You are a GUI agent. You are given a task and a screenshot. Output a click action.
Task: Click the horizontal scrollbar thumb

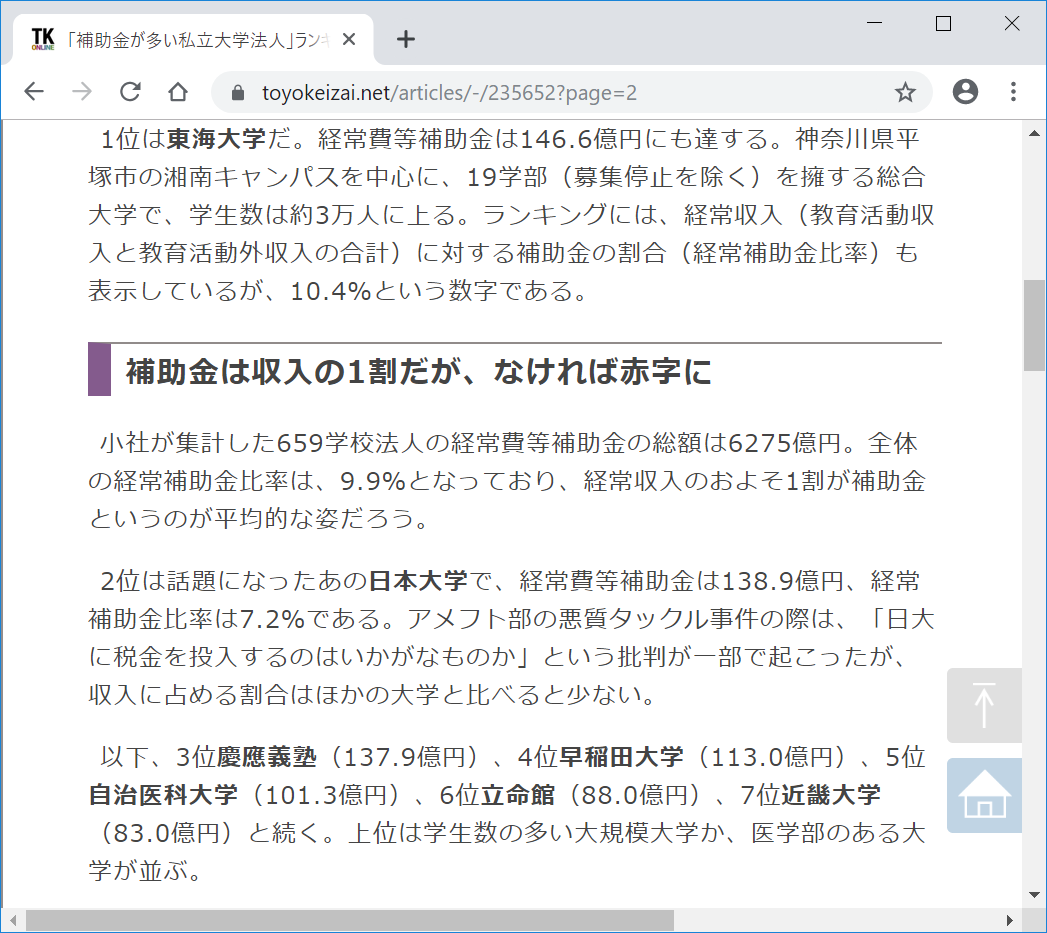tap(350, 920)
